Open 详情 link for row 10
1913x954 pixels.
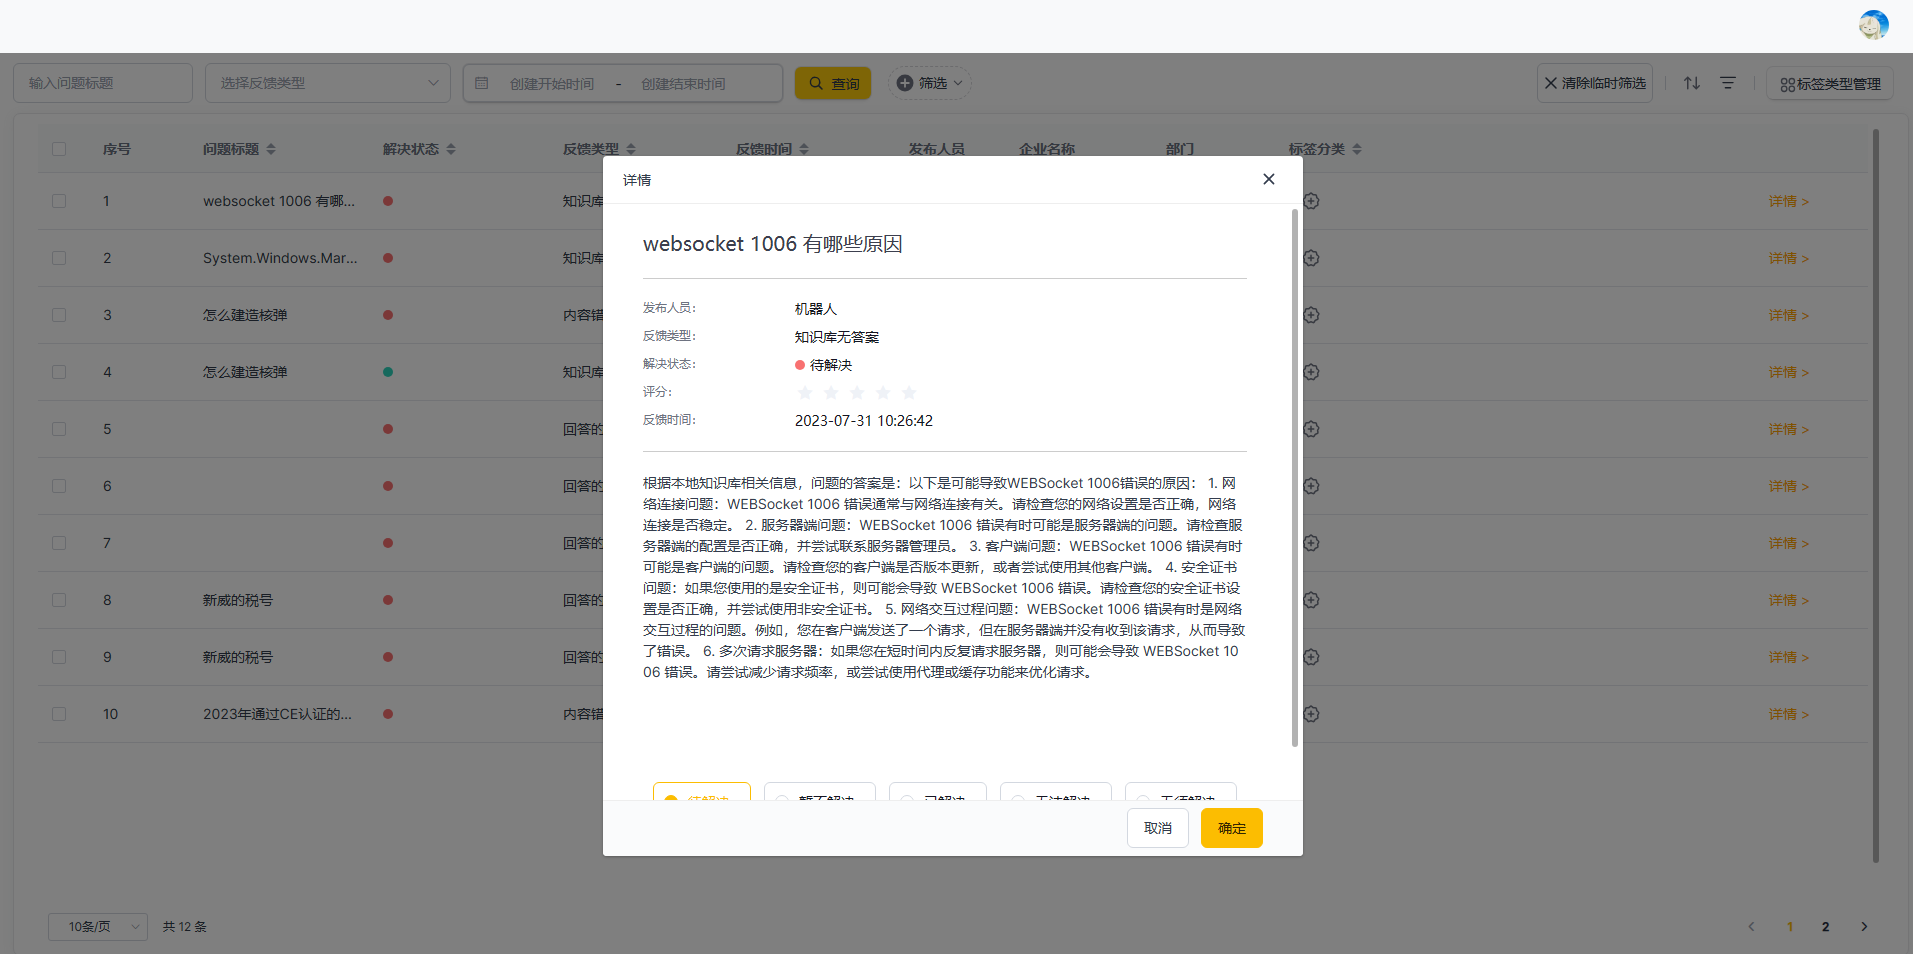coord(1788,714)
